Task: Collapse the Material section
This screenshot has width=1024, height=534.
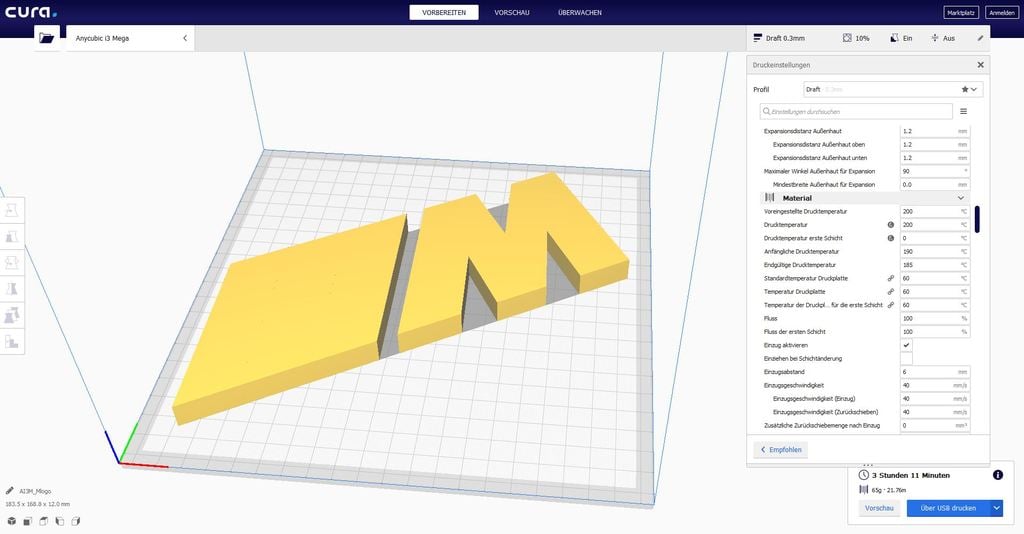Action: click(x=960, y=198)
